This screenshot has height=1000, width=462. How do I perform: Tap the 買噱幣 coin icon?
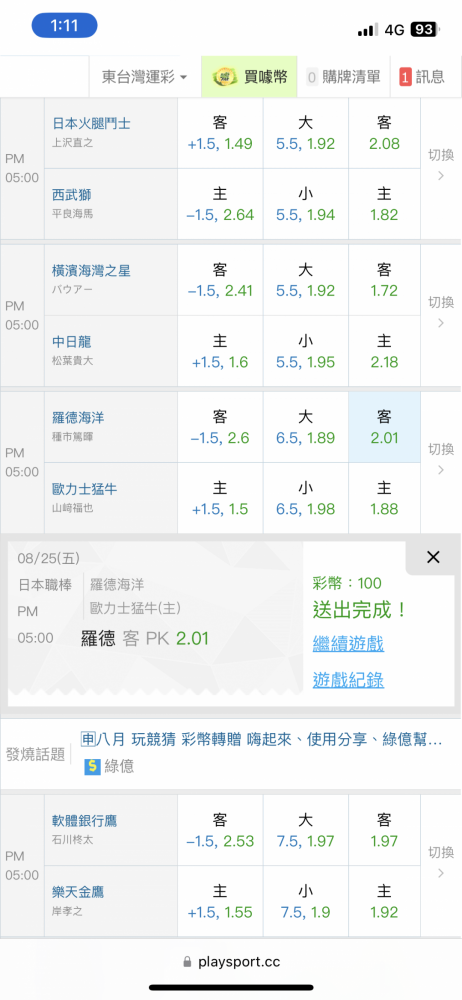225,77
